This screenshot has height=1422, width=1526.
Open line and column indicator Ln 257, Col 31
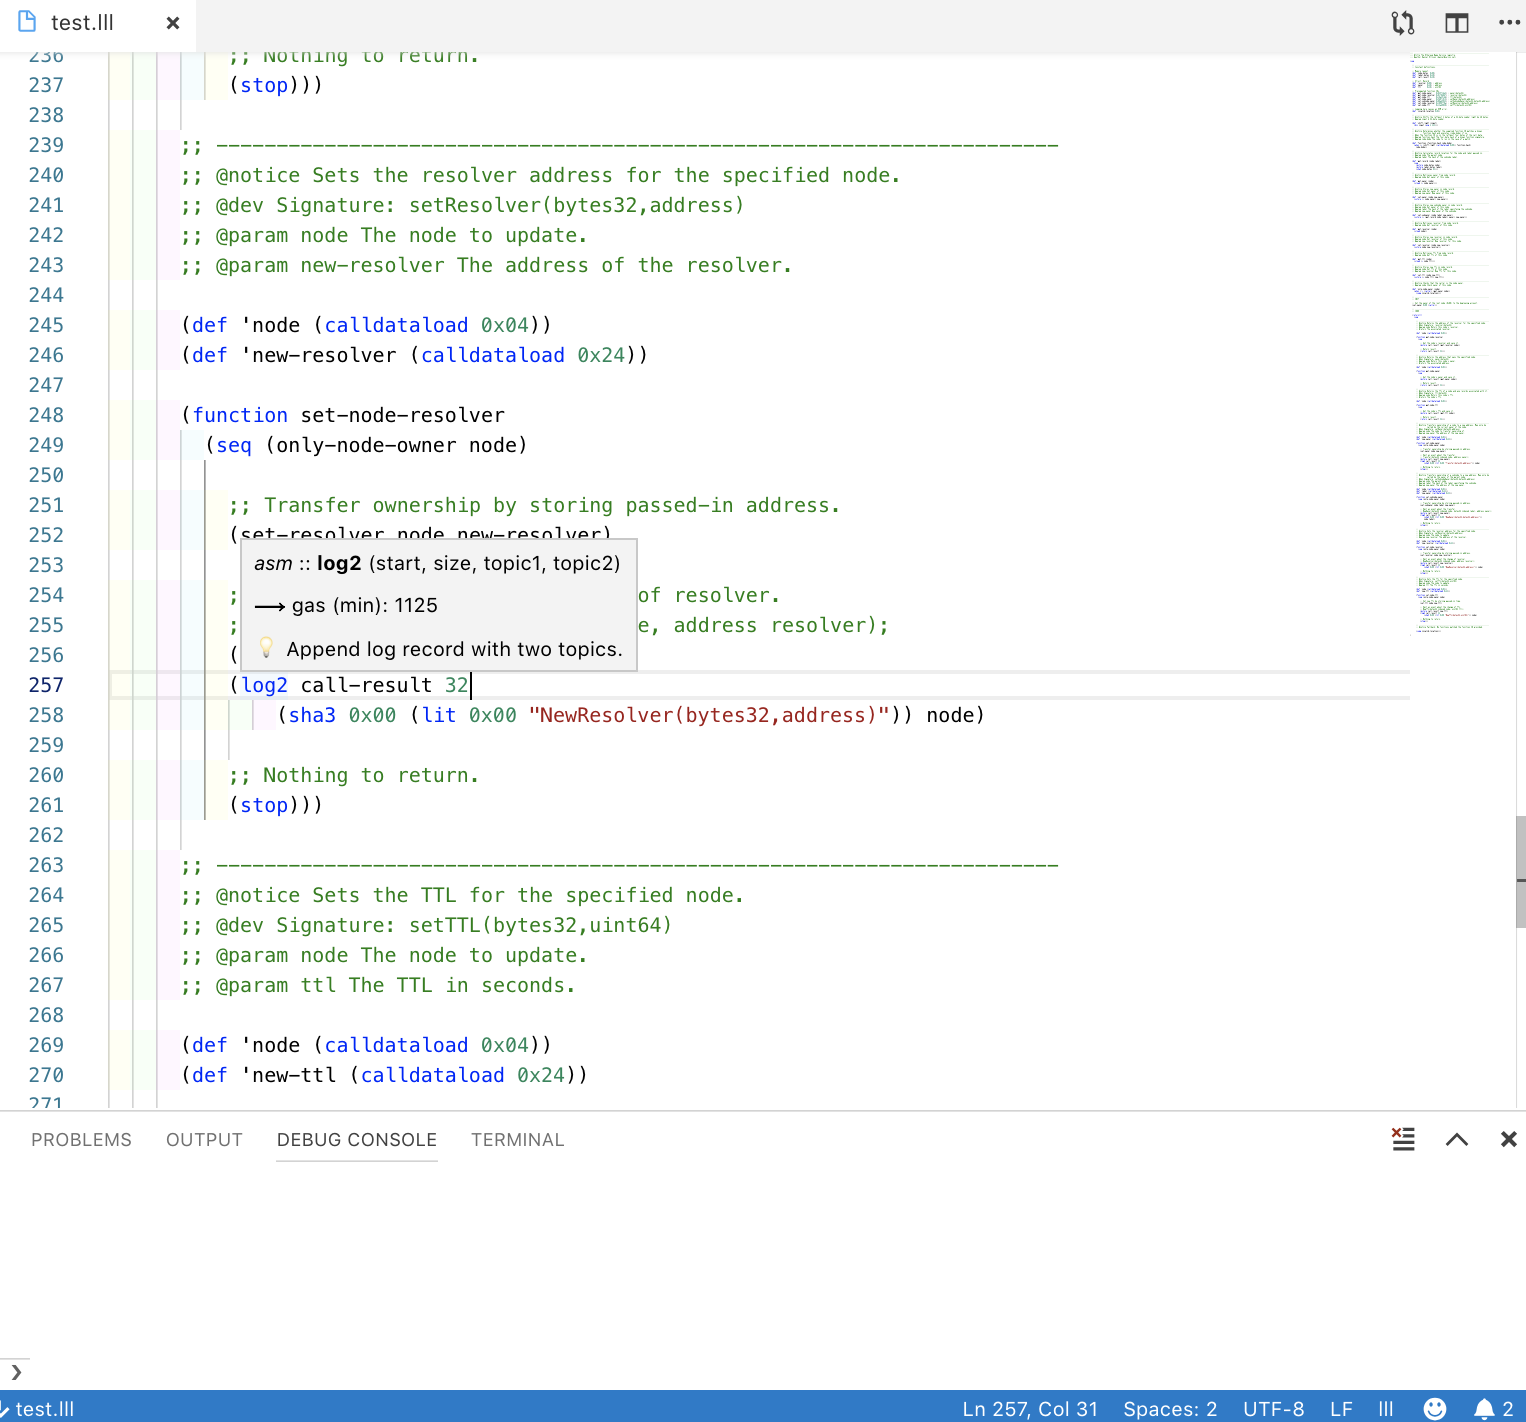coord(1030,1408)
